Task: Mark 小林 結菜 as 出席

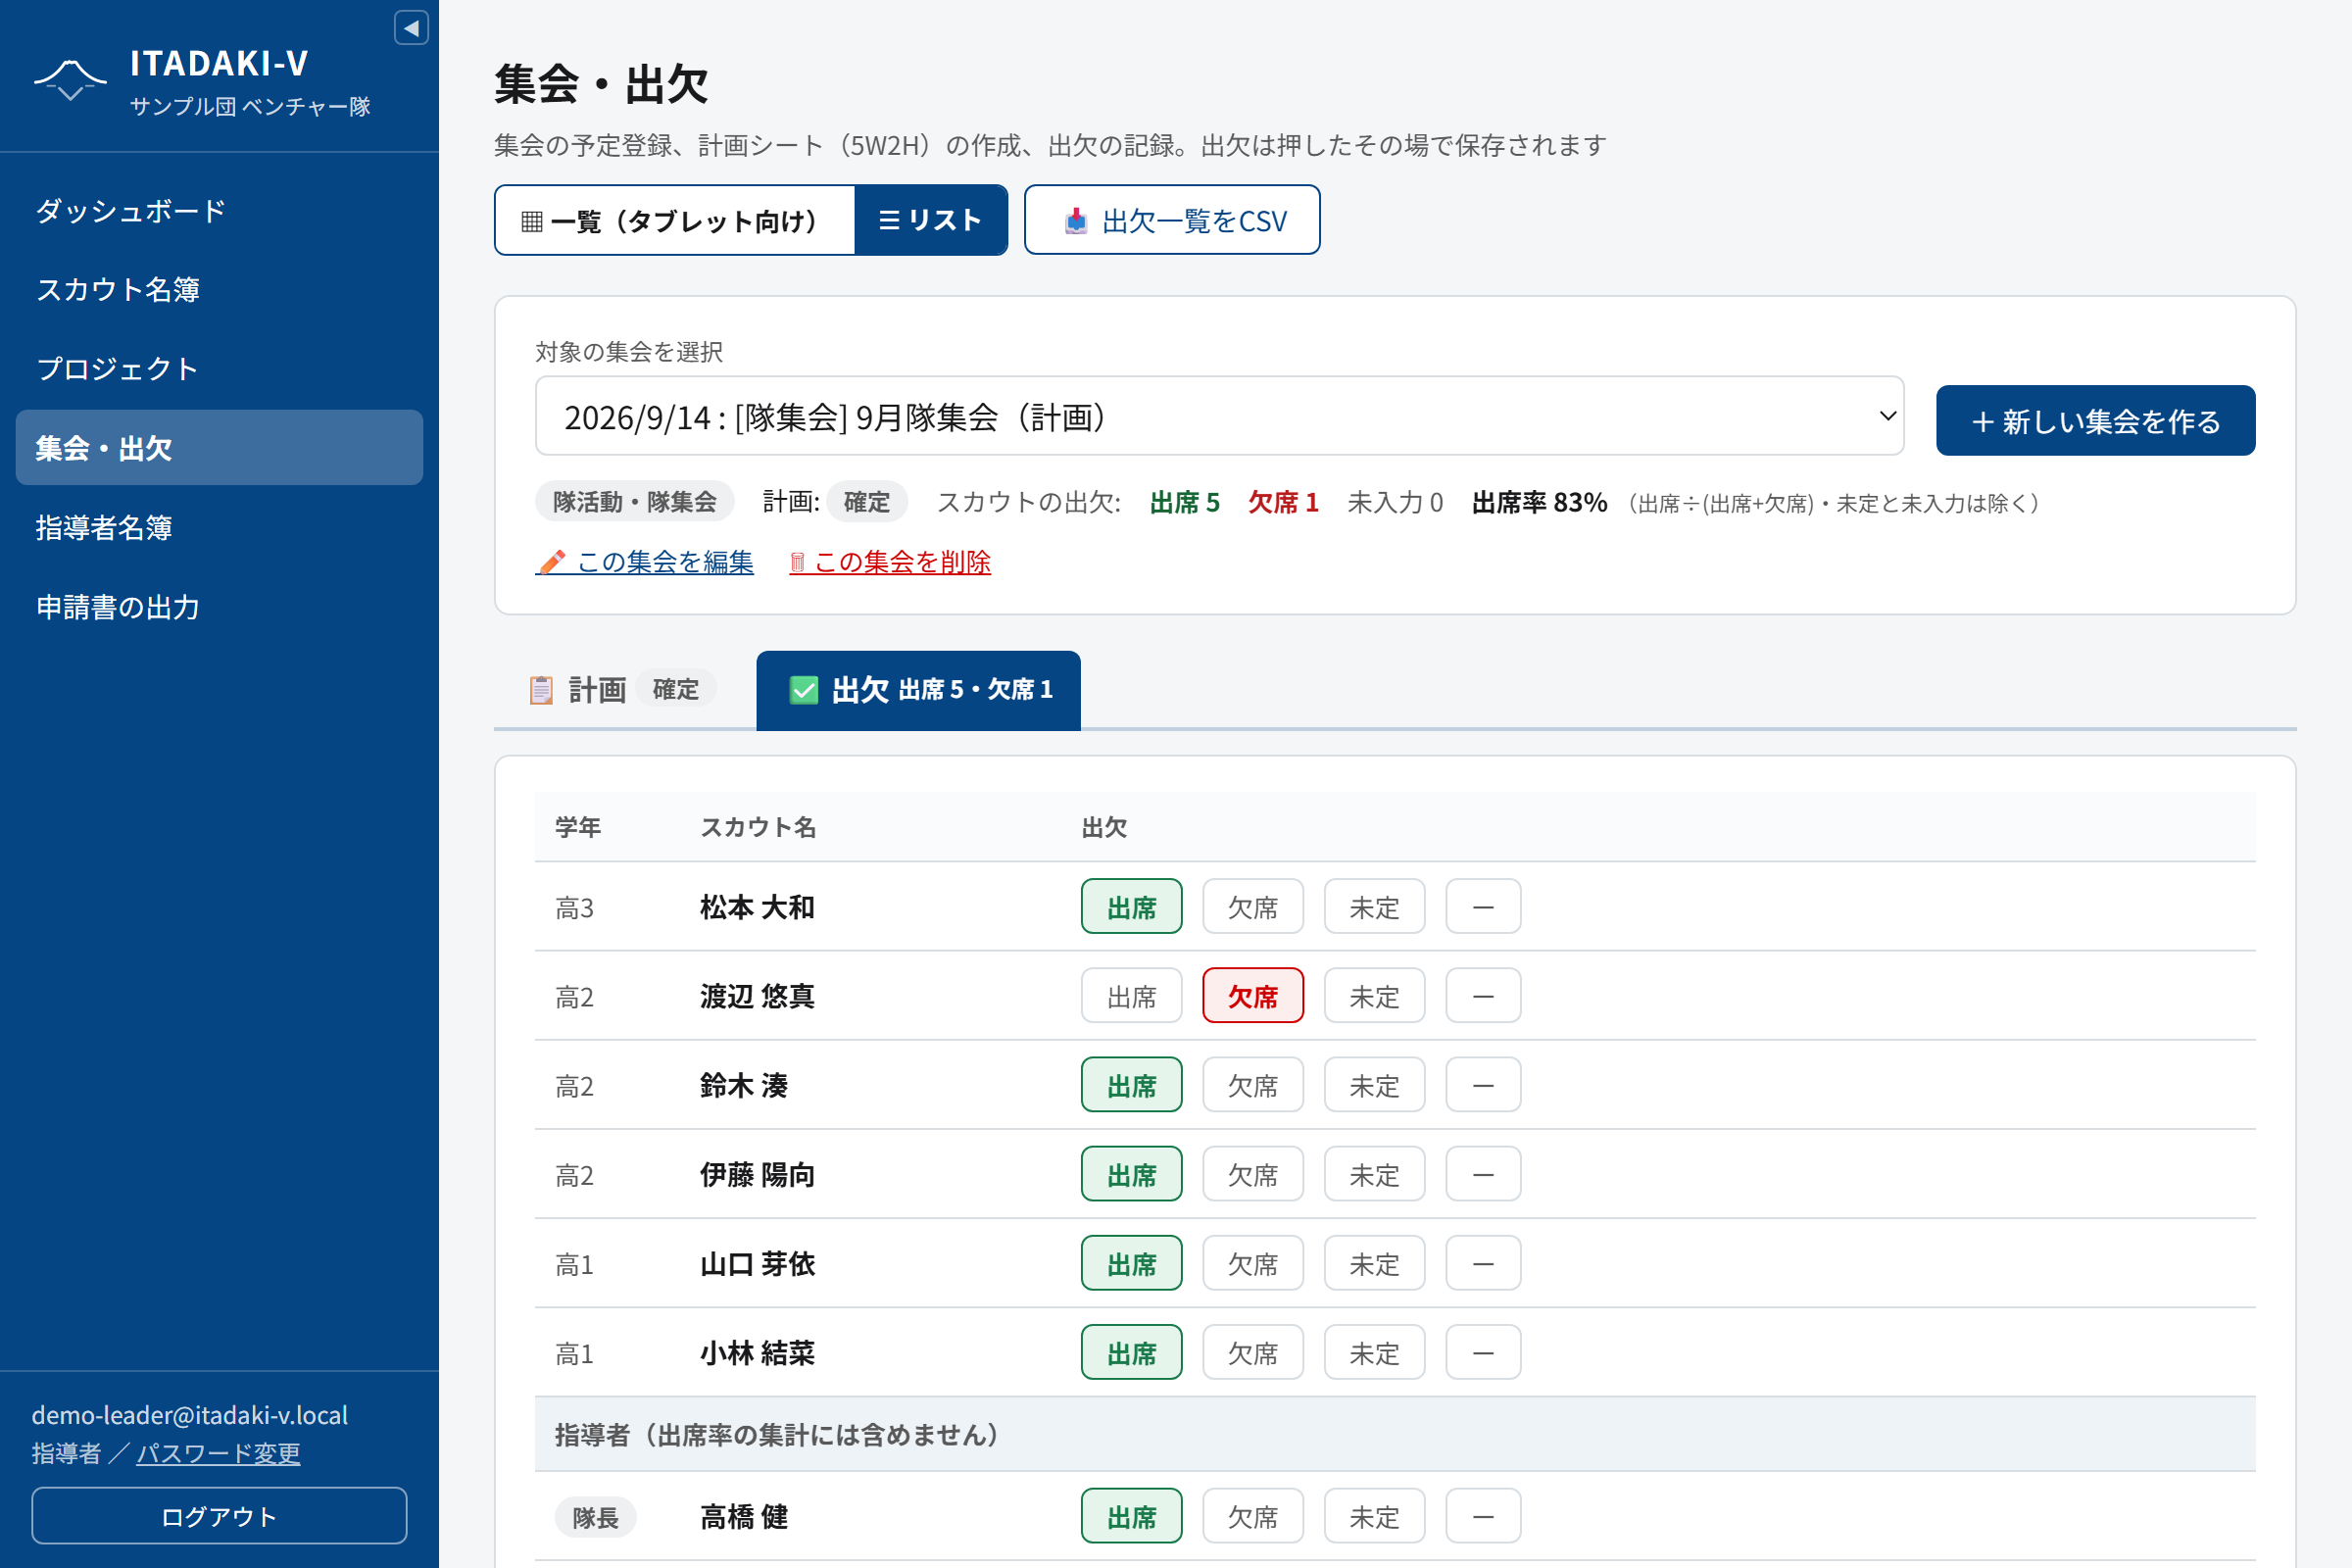Action: coord(1131,1352)
